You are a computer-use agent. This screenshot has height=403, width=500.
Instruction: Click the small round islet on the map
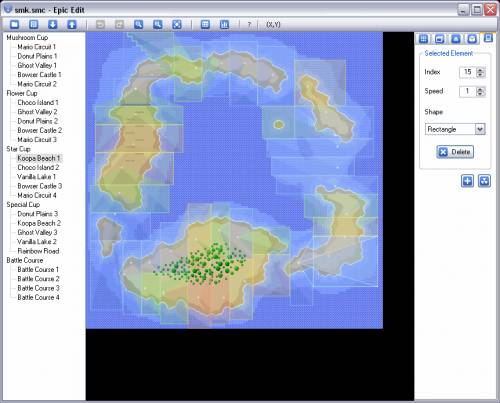279,125
